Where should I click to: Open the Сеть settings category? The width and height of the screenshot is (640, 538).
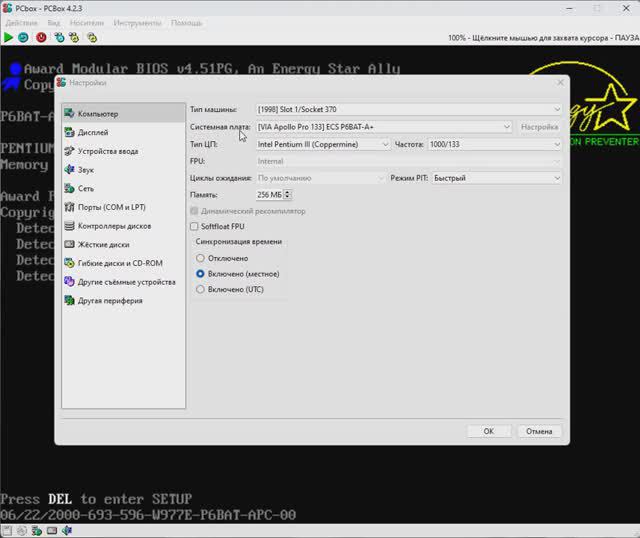[x=124, y=189]
